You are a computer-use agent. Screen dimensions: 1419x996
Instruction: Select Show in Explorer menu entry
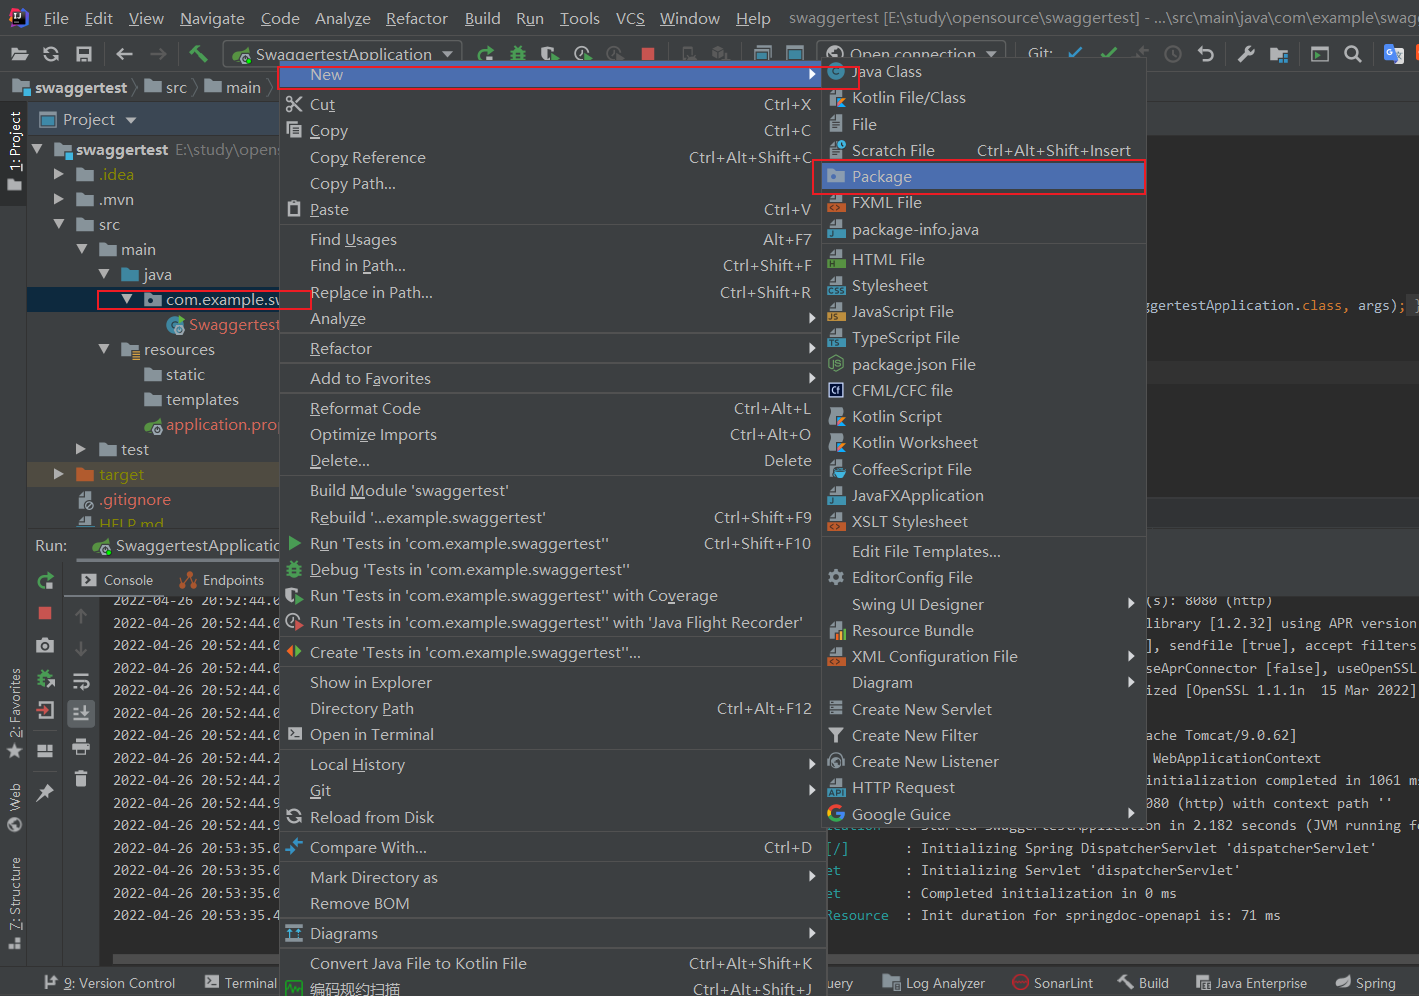click(x=549, y=682)
